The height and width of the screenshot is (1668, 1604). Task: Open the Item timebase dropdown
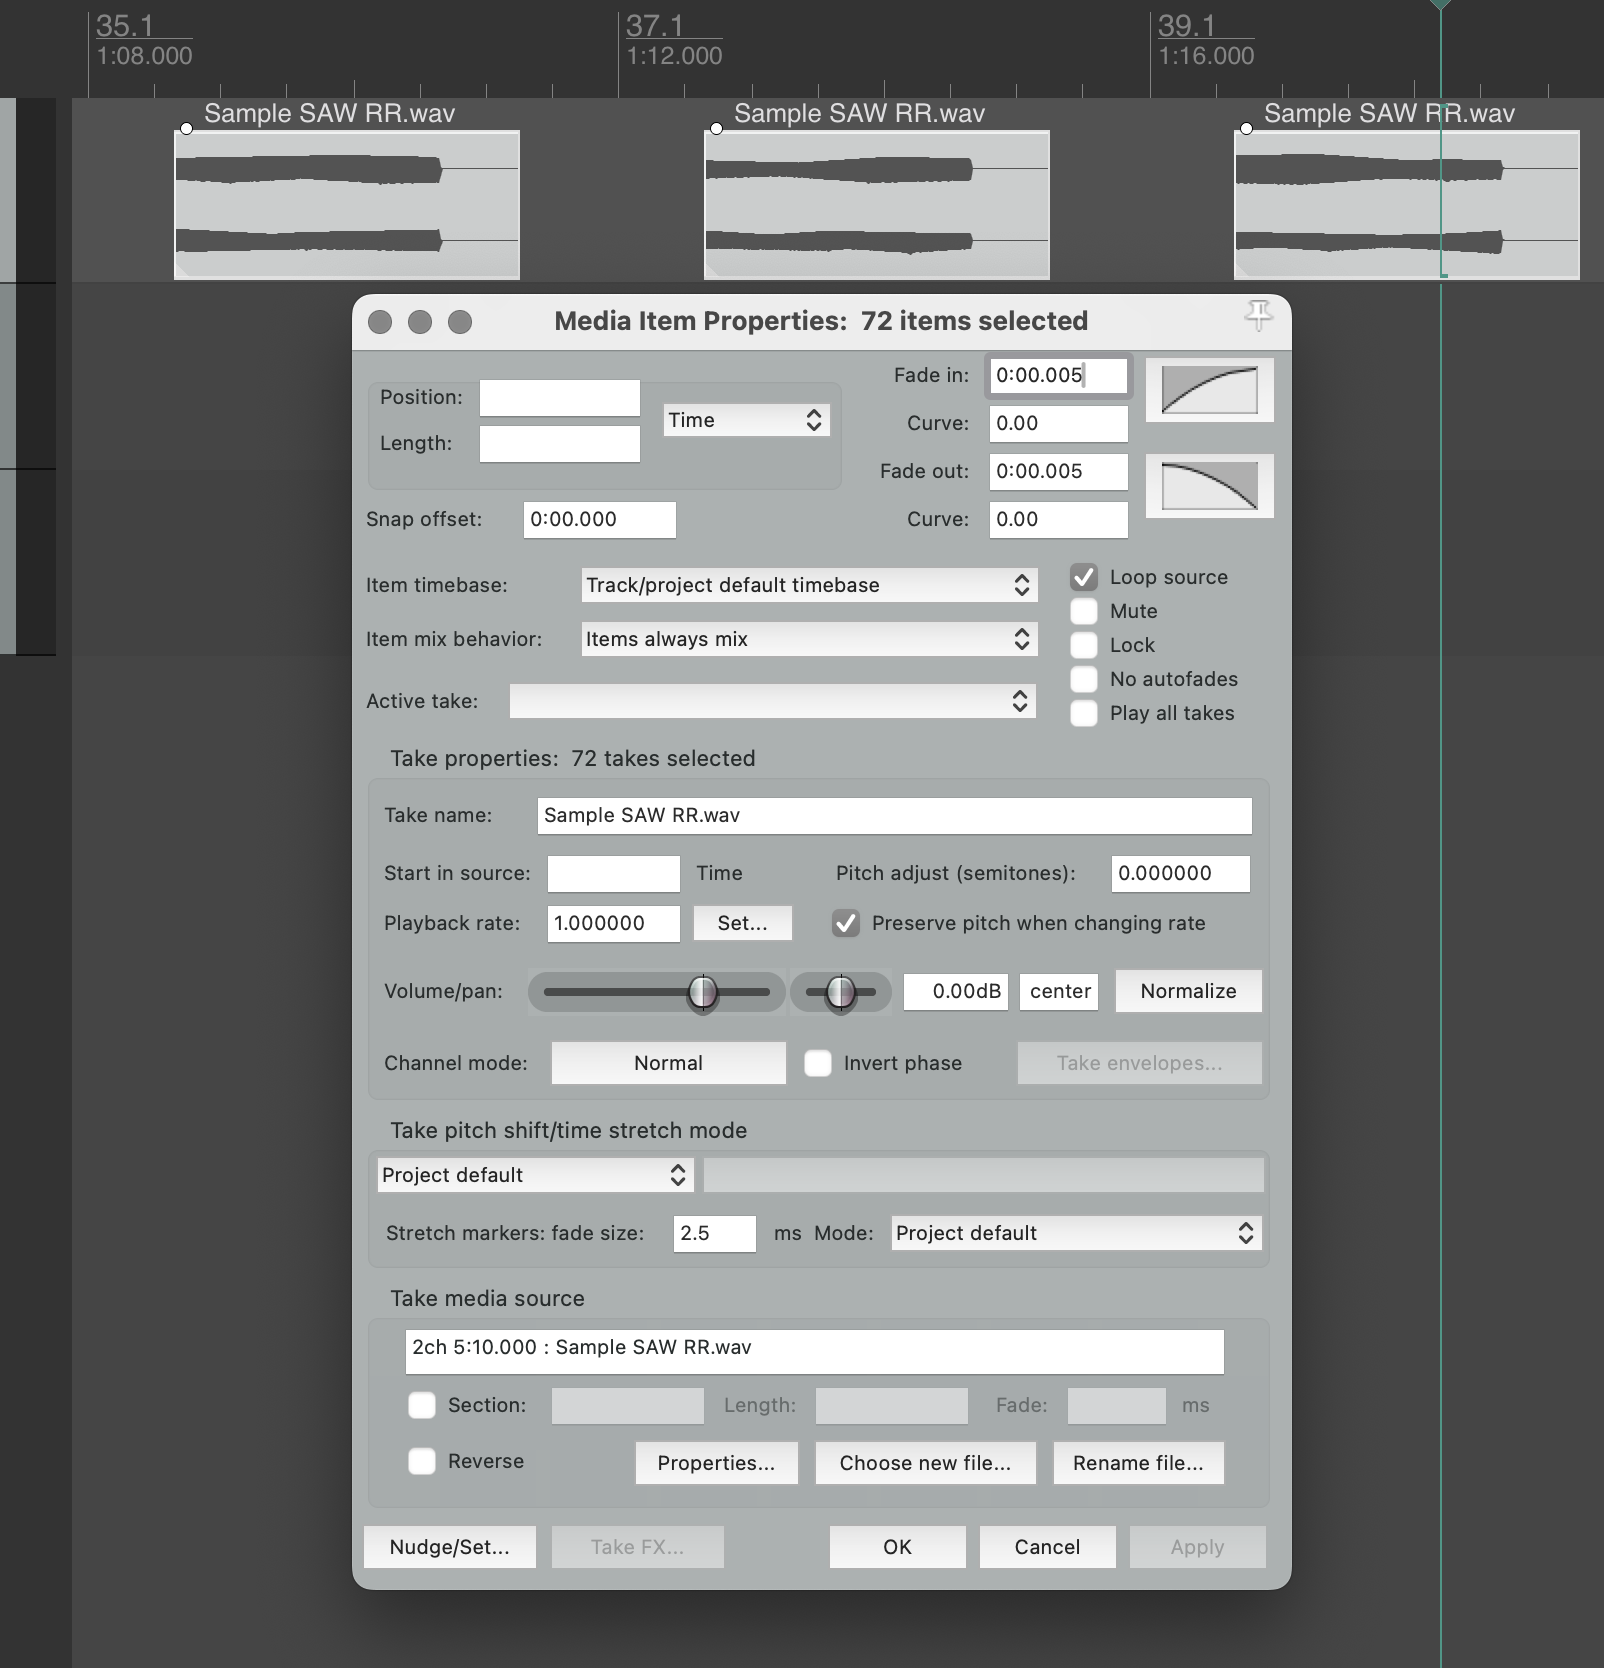810,585
